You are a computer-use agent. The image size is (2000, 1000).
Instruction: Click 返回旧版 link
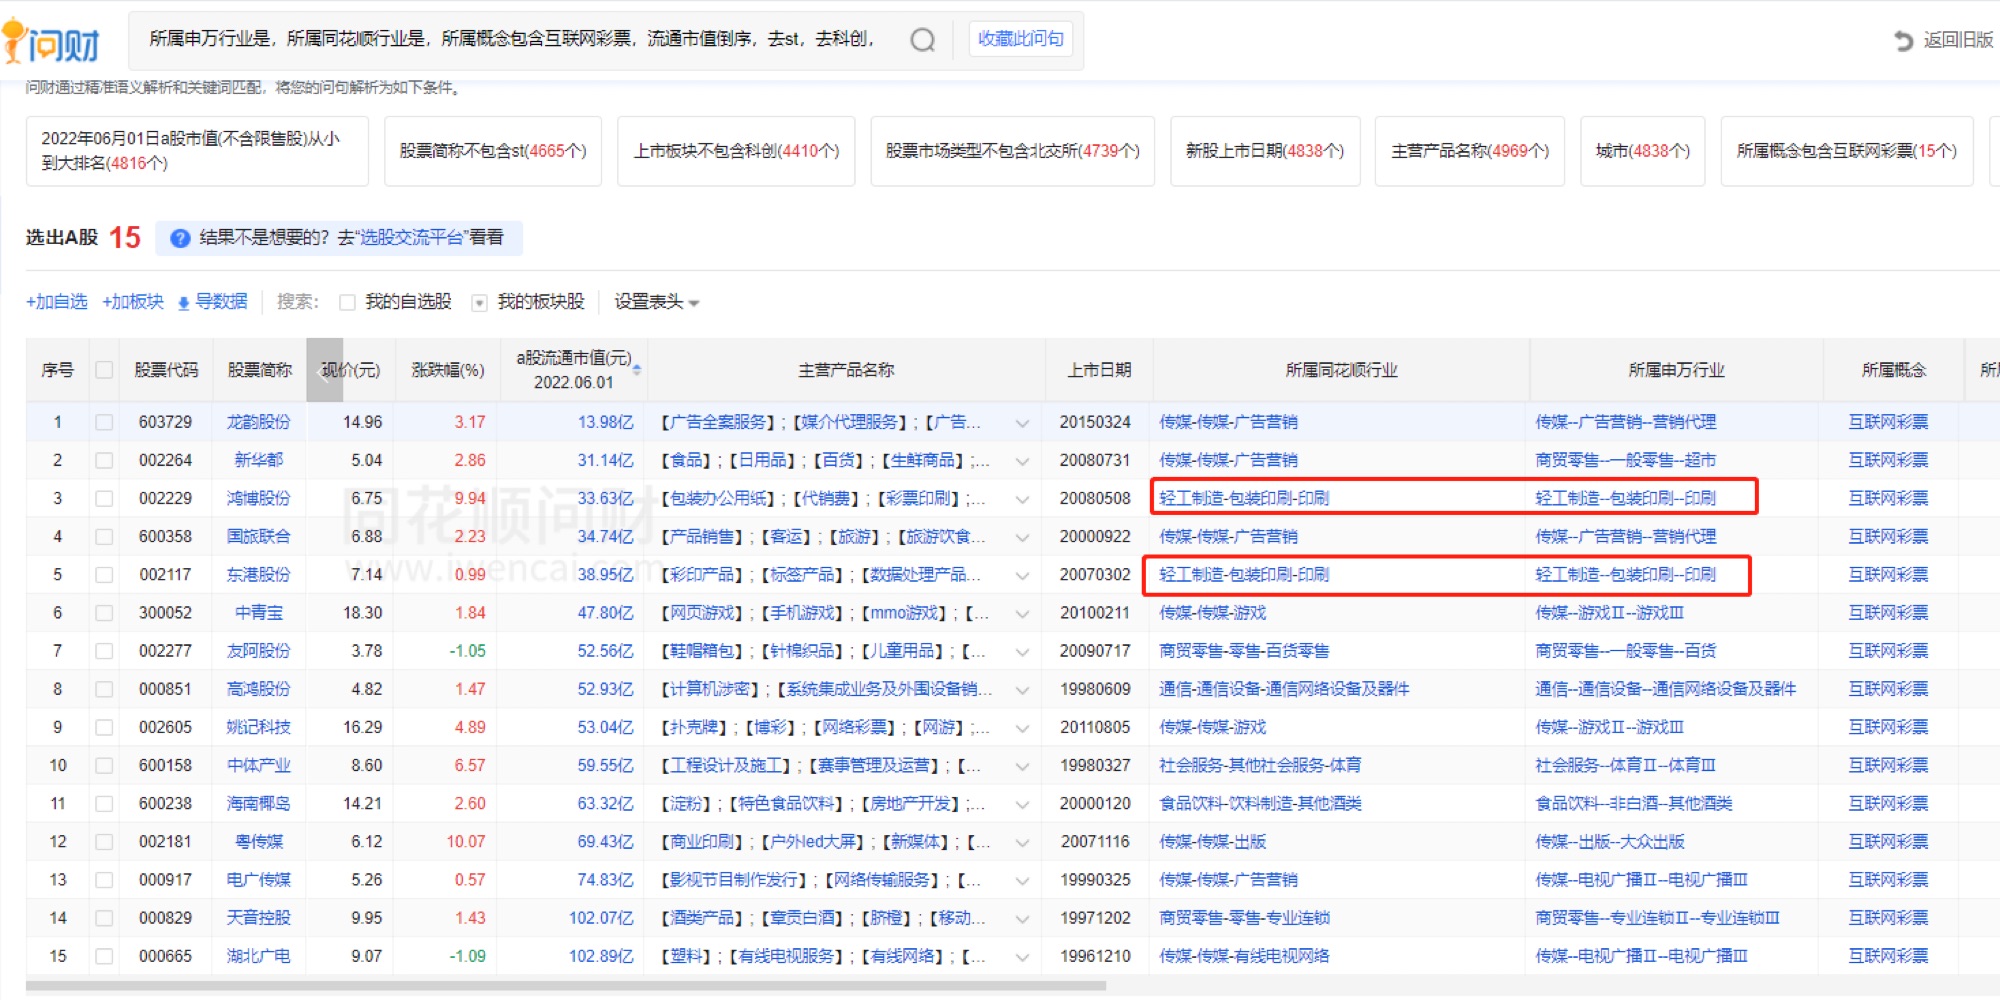point(1958,40)
